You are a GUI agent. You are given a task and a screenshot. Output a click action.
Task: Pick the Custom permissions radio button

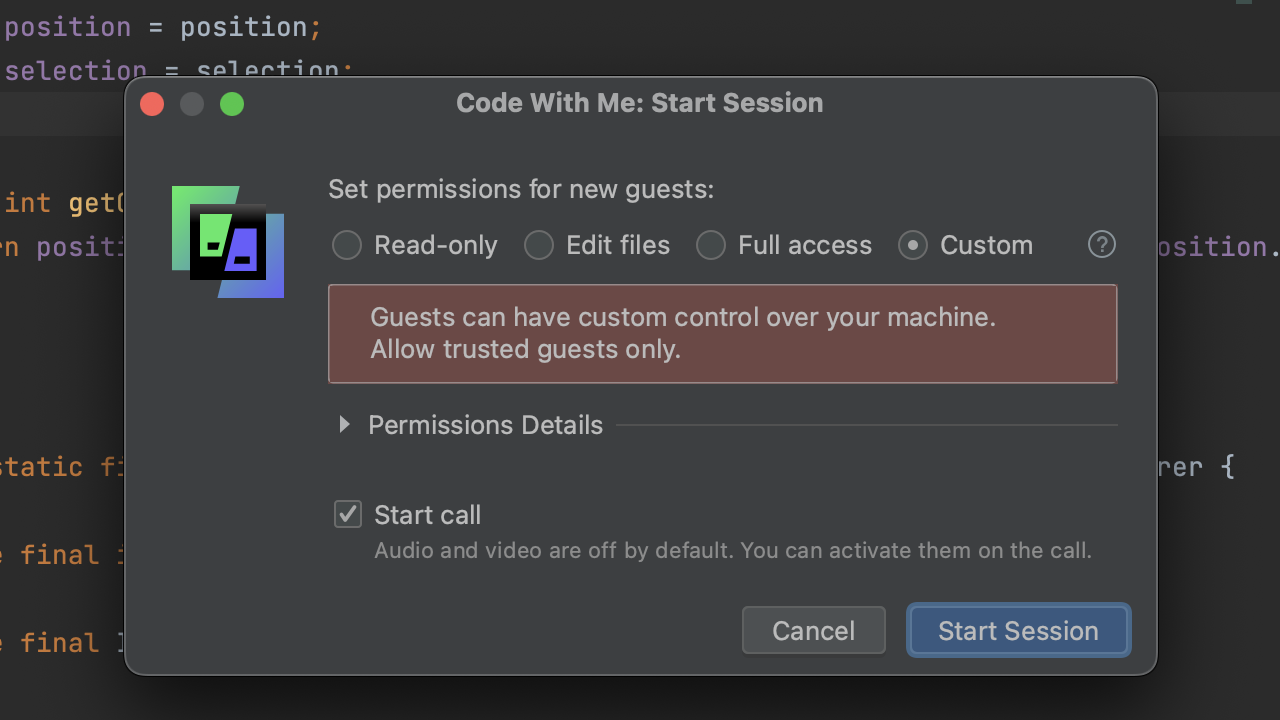coord(913,245)
